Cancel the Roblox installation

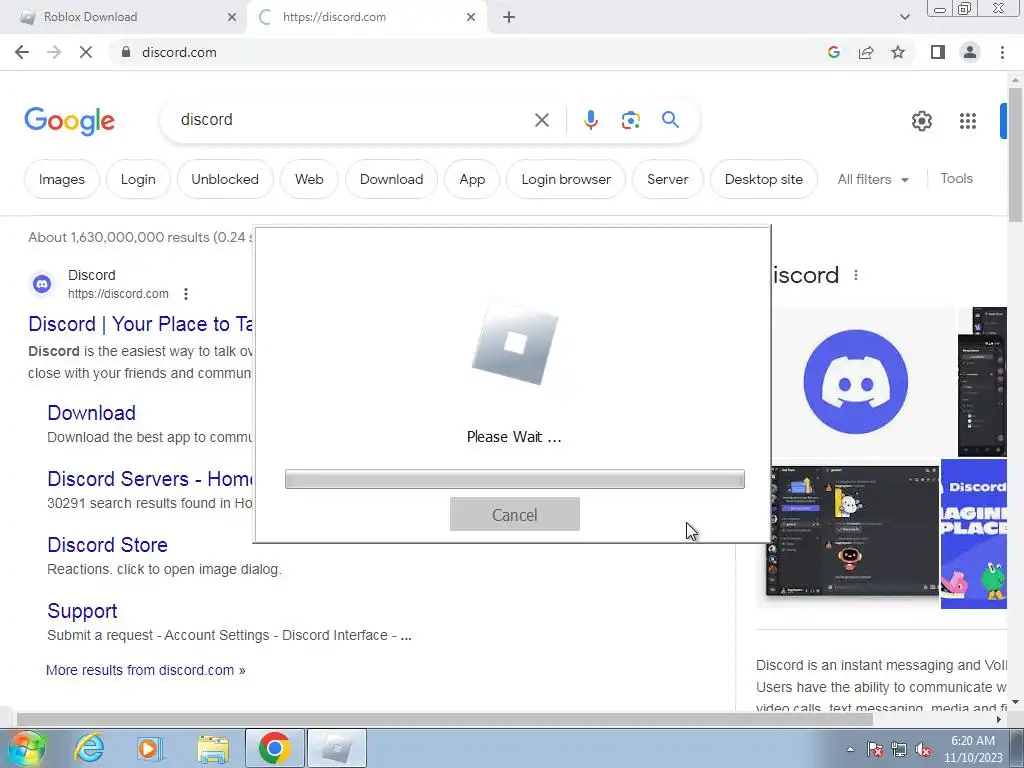tap(515, 515)
